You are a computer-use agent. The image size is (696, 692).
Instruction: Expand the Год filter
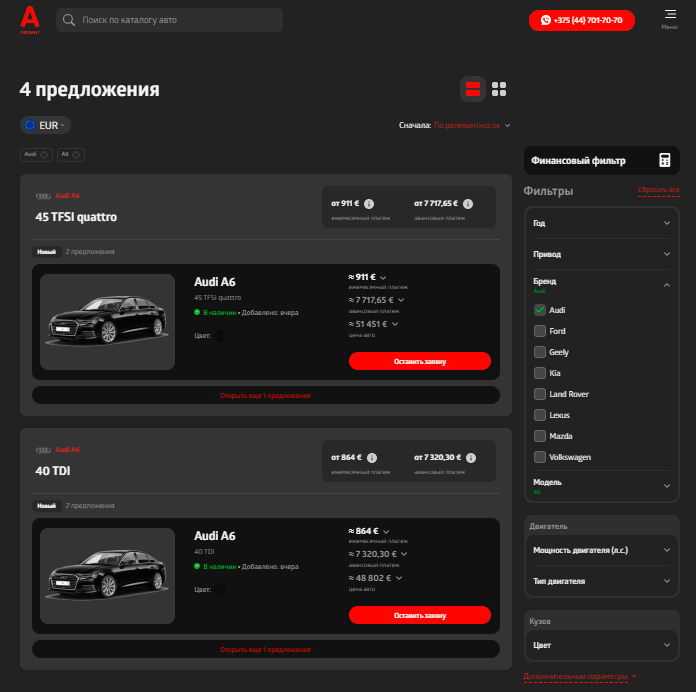click(x=601, y=223)
